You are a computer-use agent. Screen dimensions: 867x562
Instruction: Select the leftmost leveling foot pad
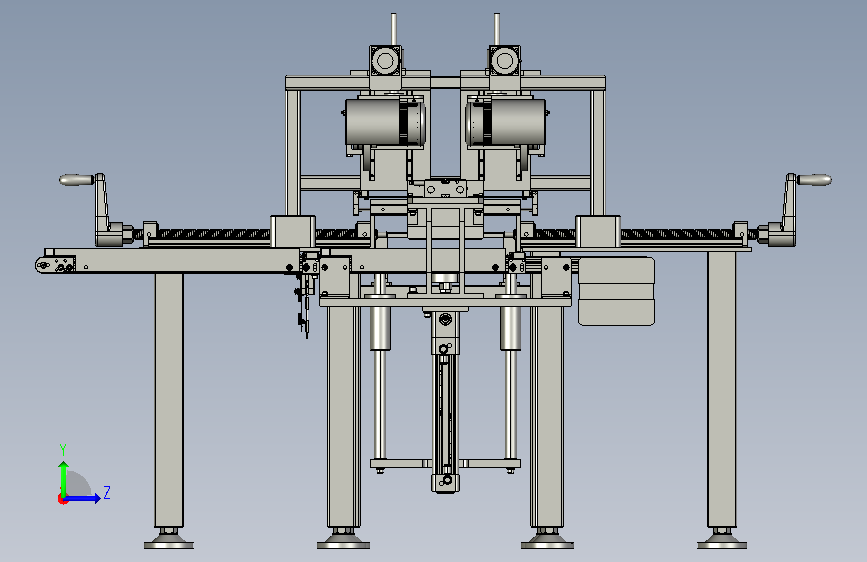coord(169,540)
